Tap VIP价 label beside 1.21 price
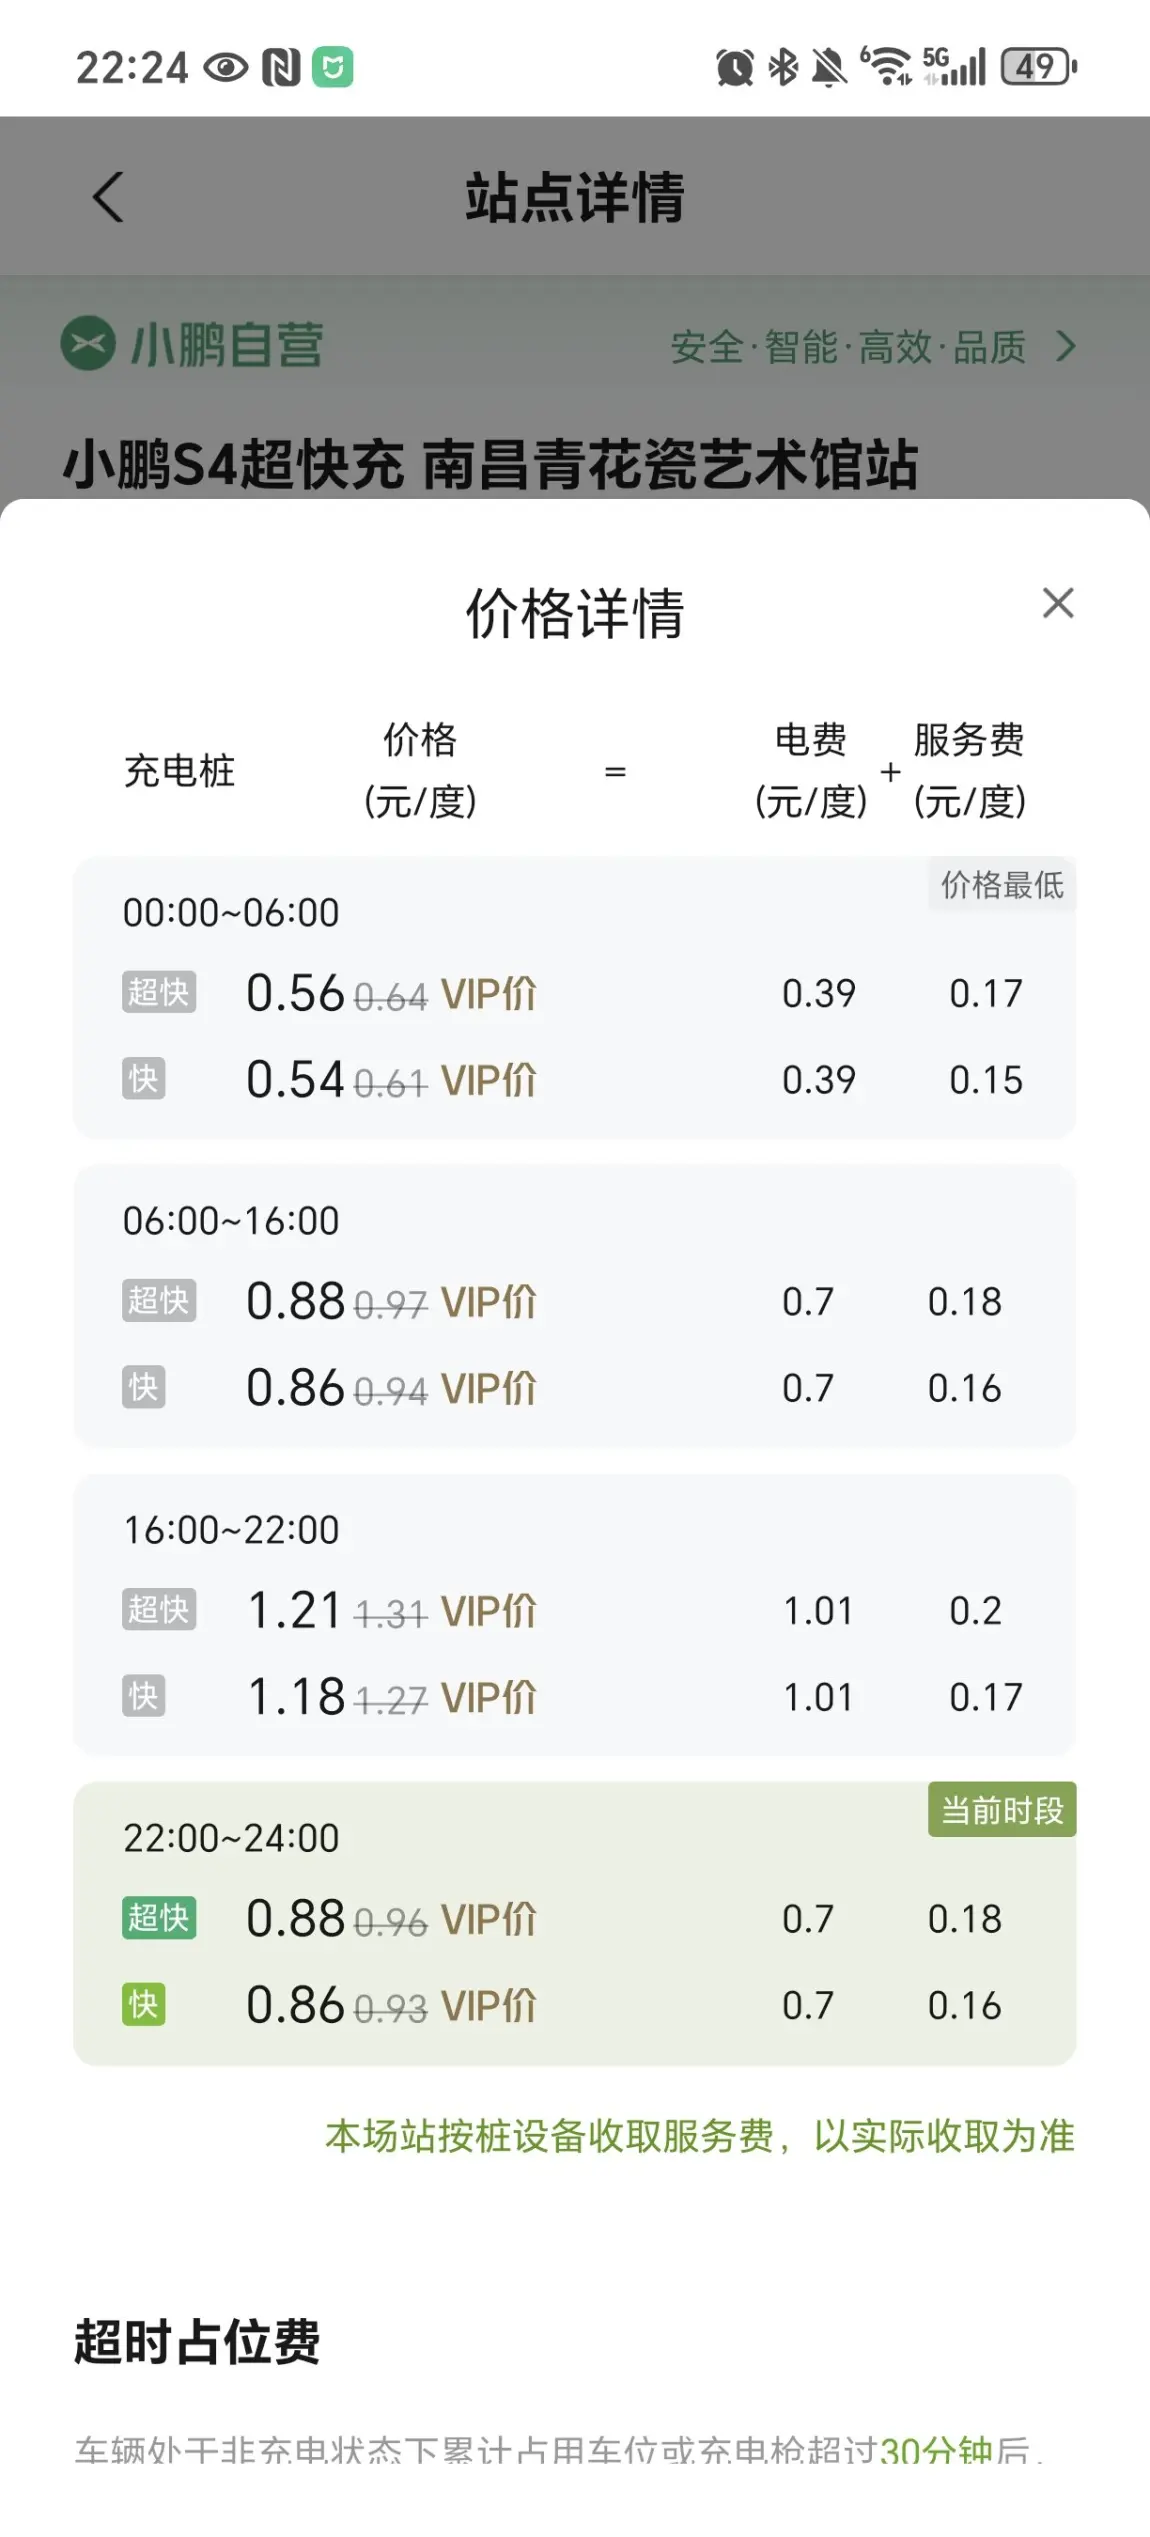The image size is (1150, 2537). point(489,1611)
